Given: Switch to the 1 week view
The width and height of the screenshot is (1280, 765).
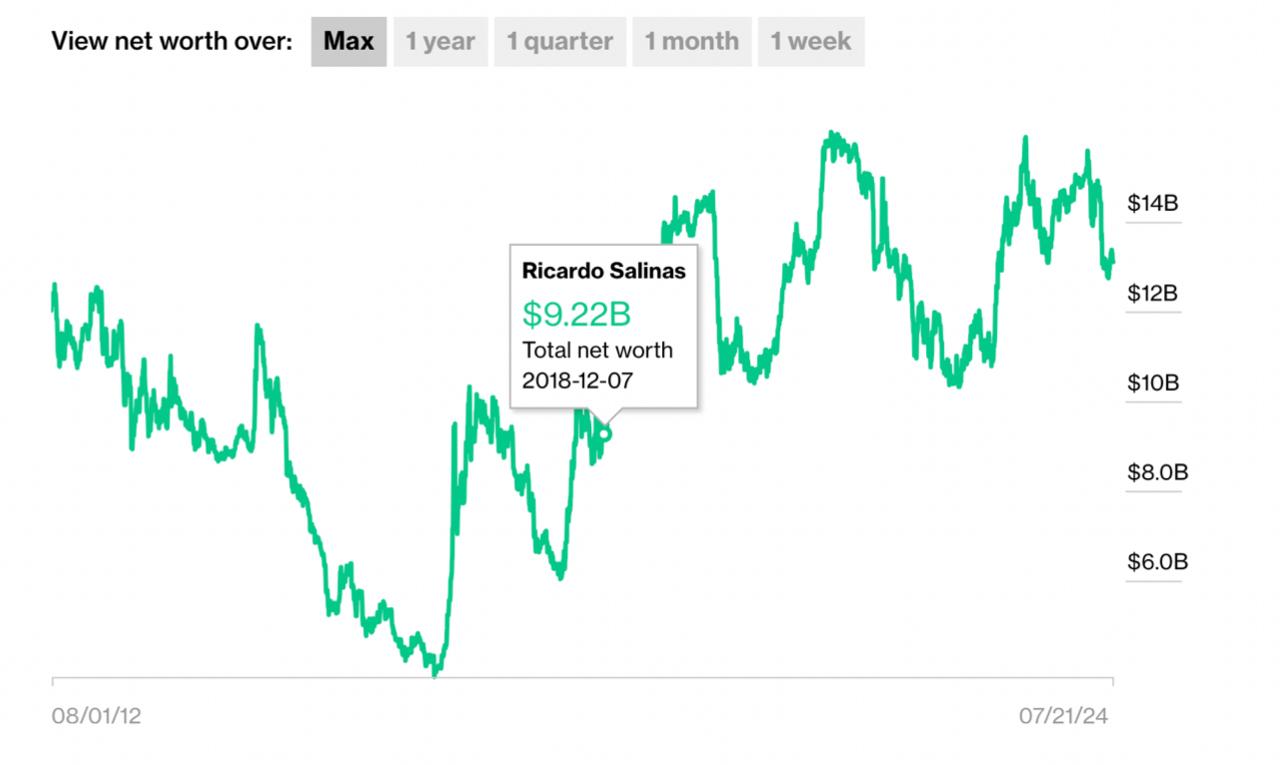Looking at the screenshot, I should point(810,42).
